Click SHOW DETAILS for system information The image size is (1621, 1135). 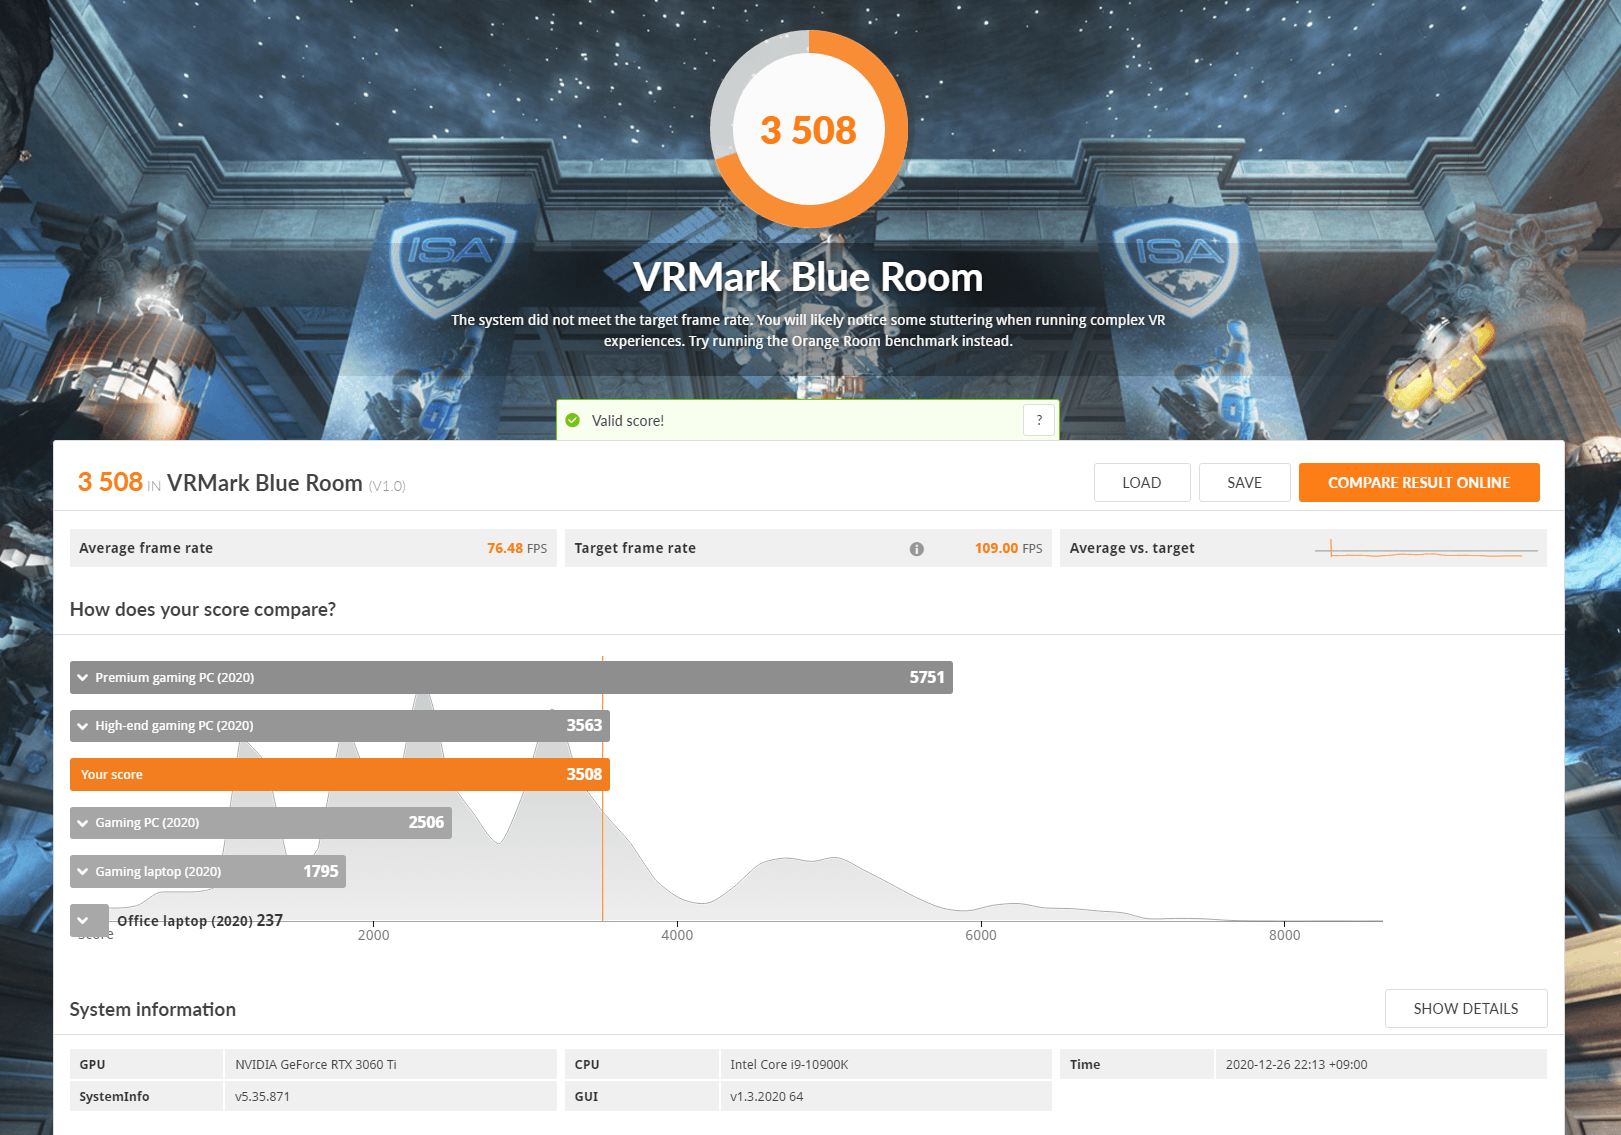1466,1008
